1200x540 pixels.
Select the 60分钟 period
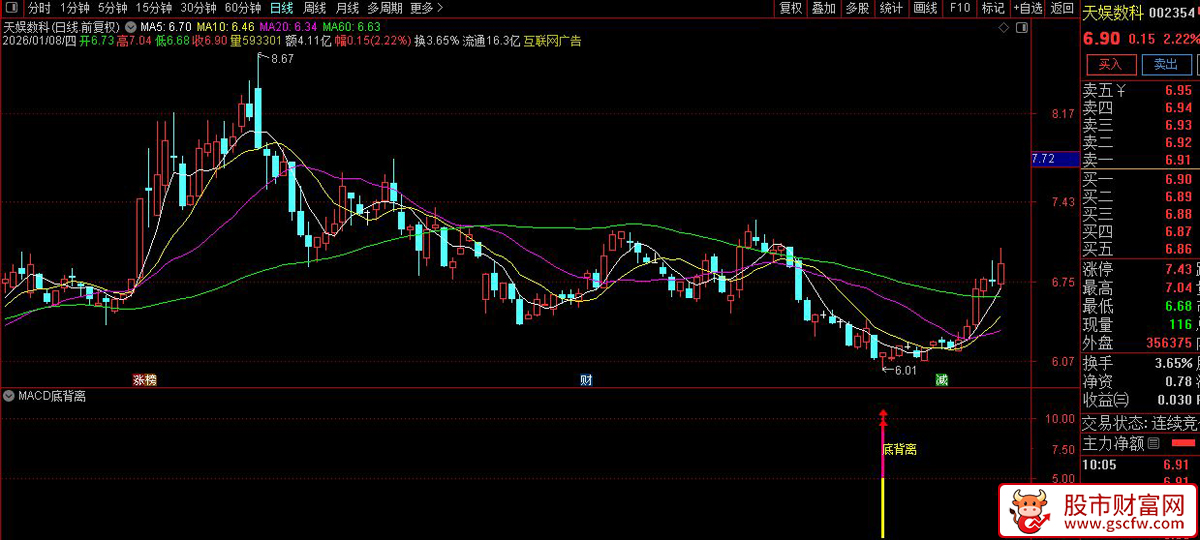pos(242,8)
